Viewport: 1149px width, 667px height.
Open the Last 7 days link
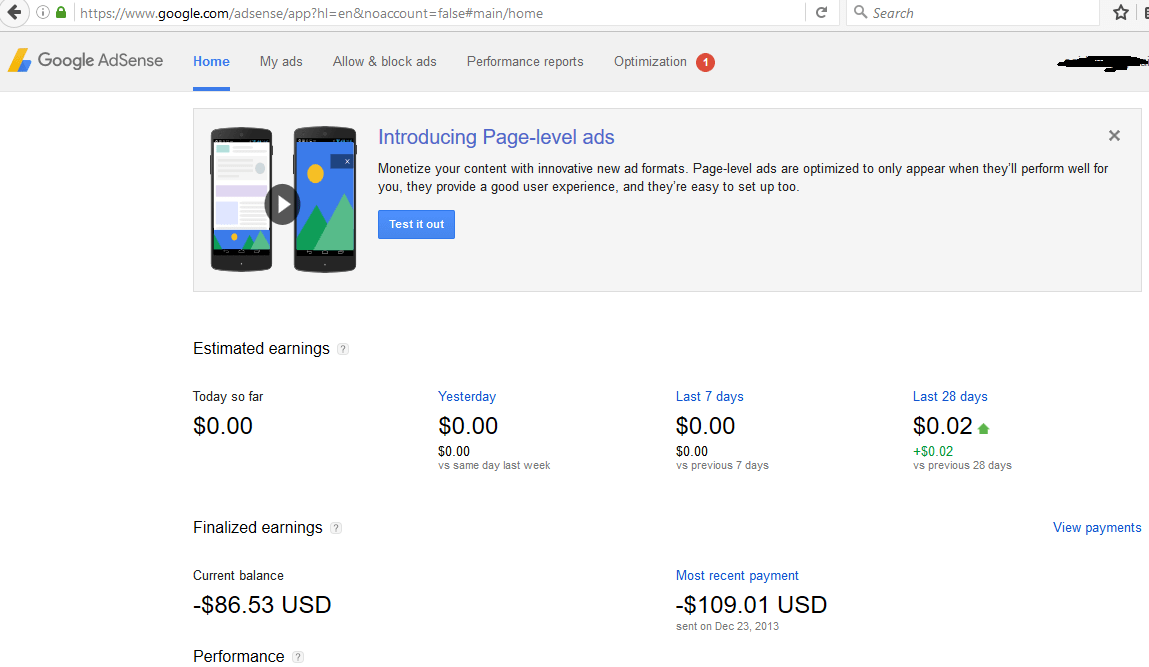point(710,396)
